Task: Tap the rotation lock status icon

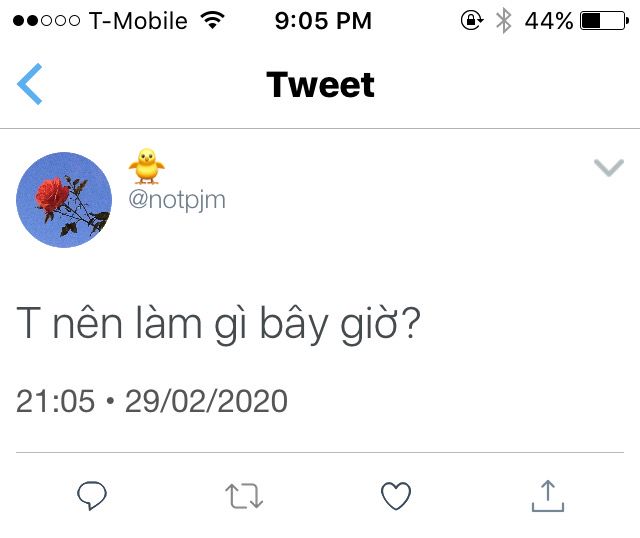Action: [472, 20]
